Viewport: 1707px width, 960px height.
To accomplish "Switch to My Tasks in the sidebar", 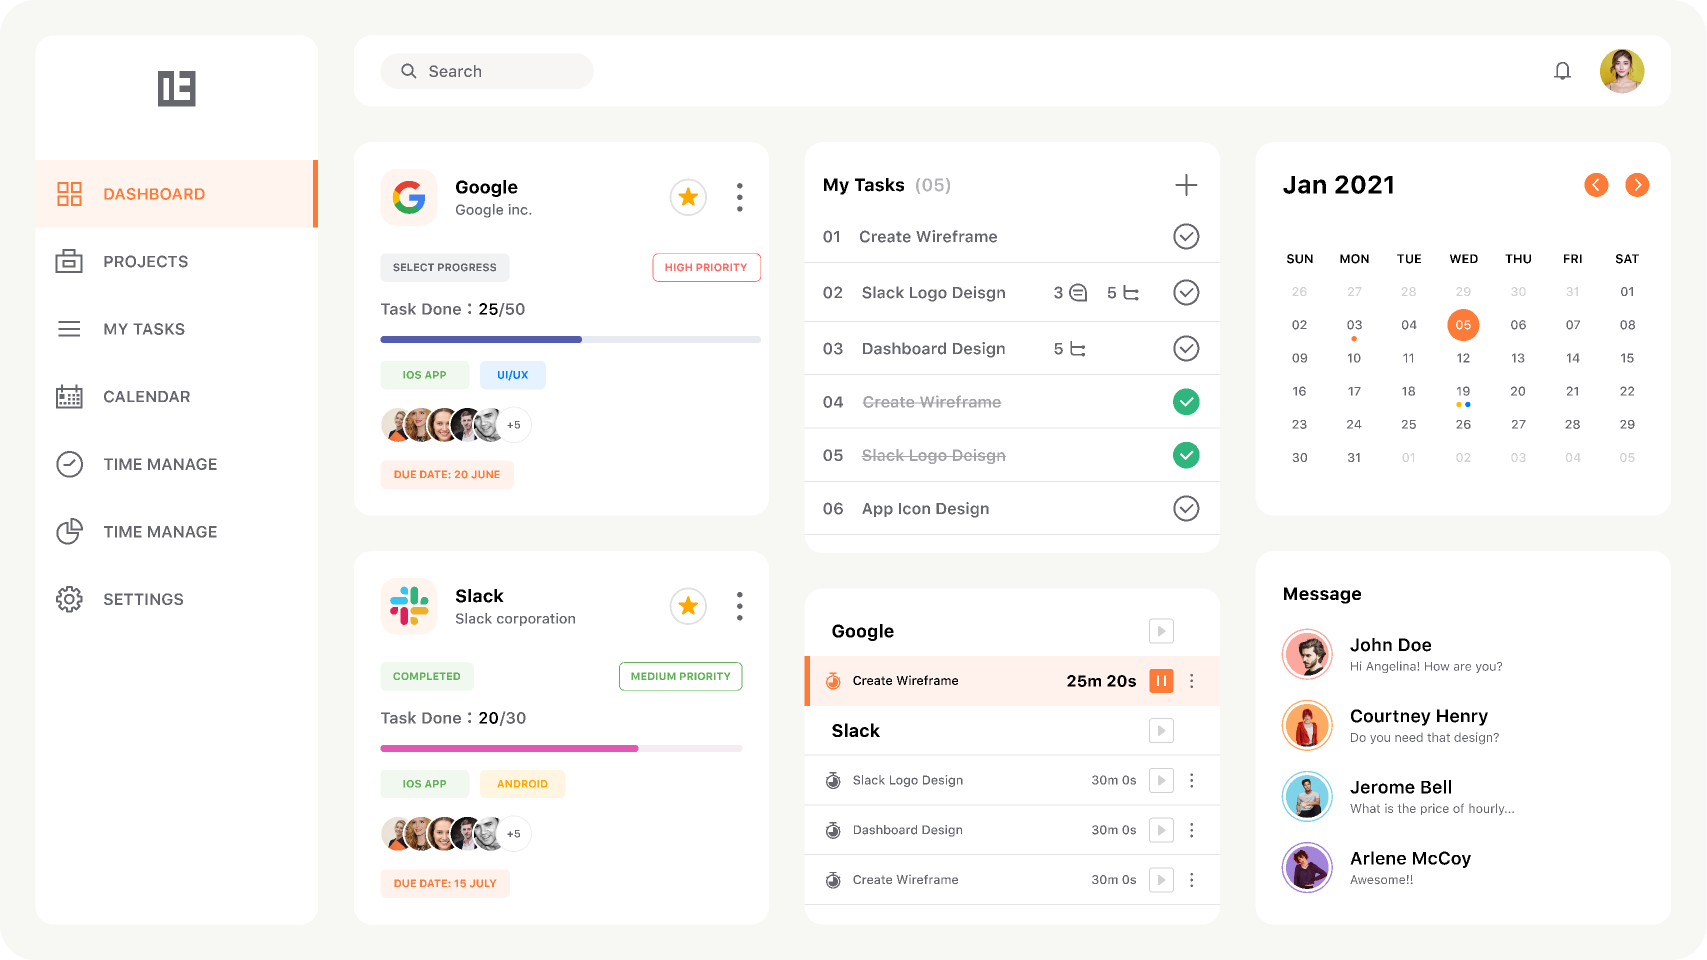I will point(144,328).
